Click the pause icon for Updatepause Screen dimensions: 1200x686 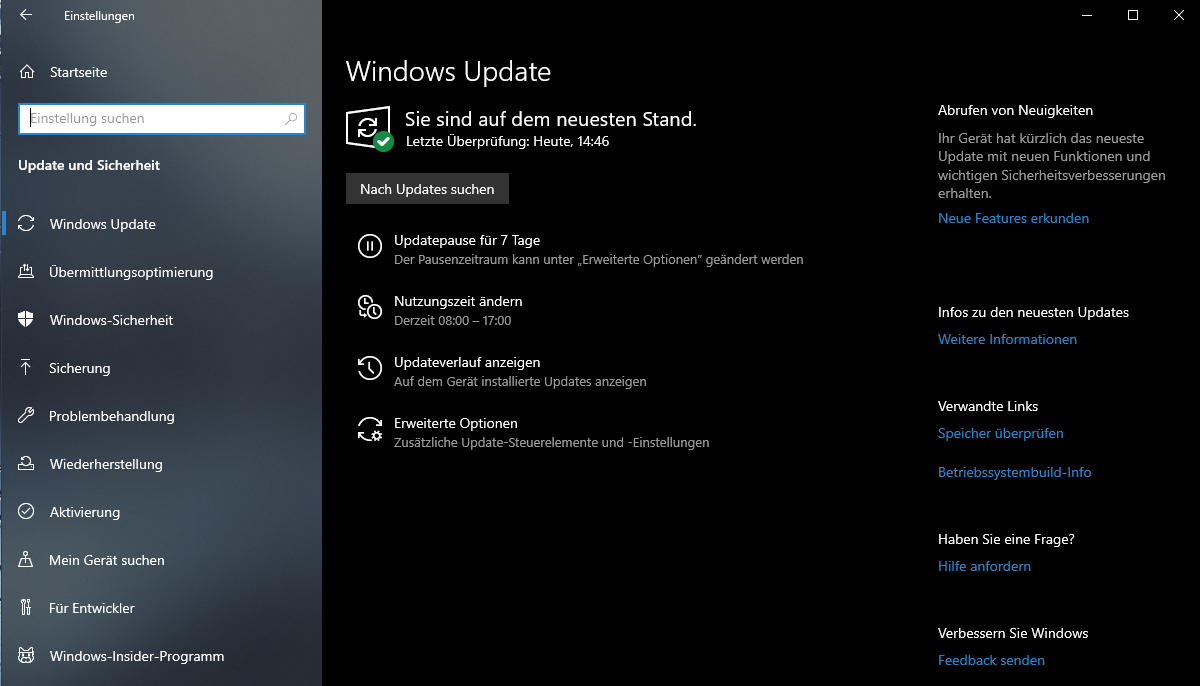370,246
